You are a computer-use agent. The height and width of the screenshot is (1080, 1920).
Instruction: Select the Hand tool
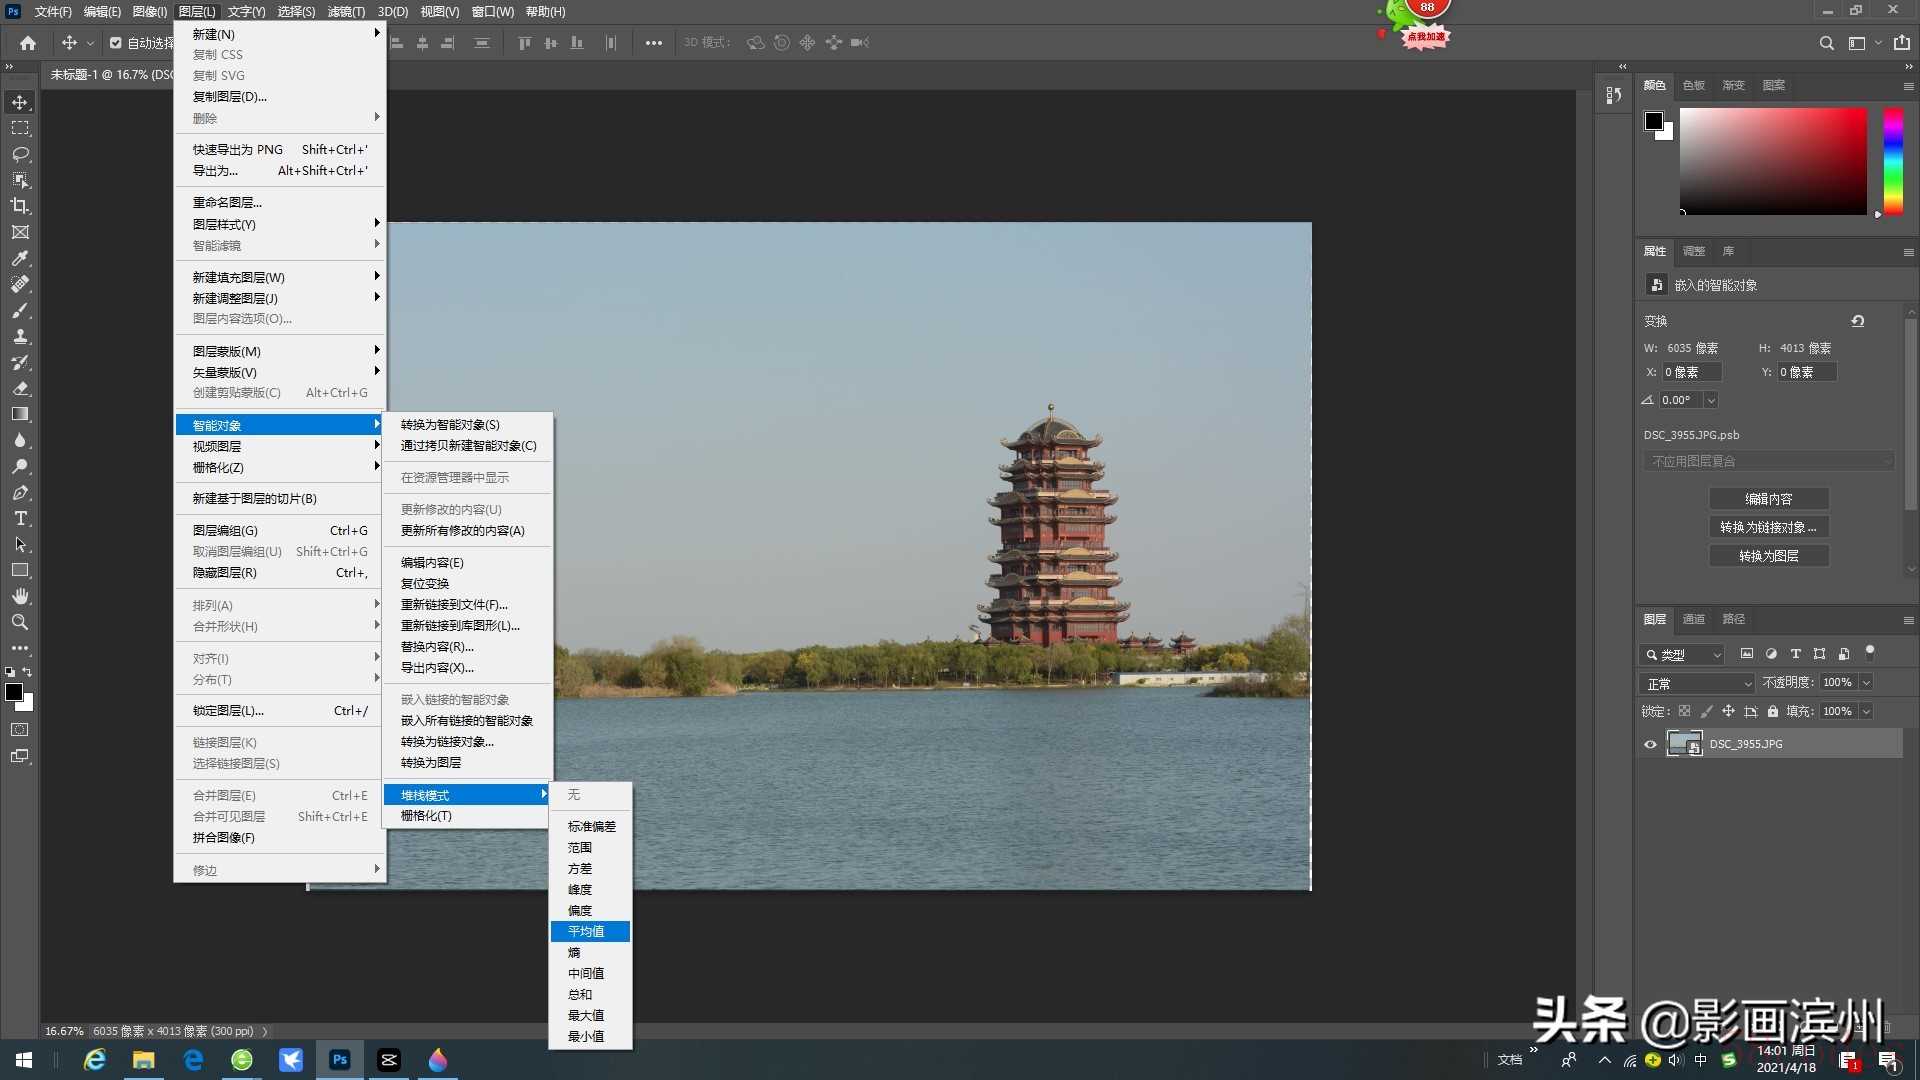20,596
